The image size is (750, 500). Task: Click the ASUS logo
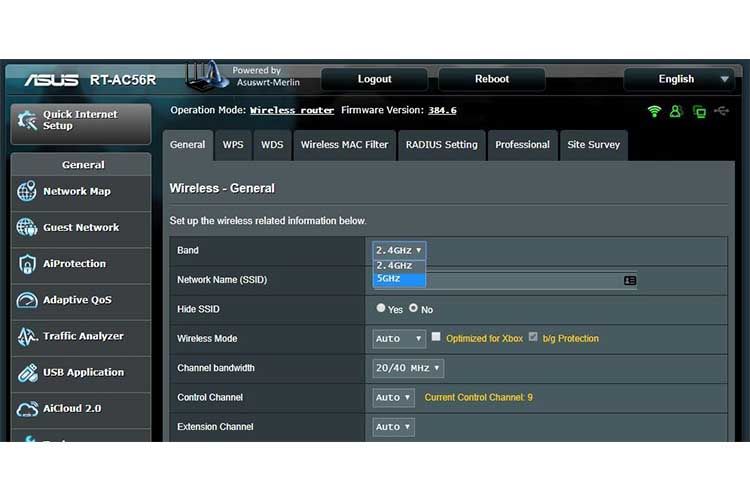pyautogui.click(x=52, y=80)
